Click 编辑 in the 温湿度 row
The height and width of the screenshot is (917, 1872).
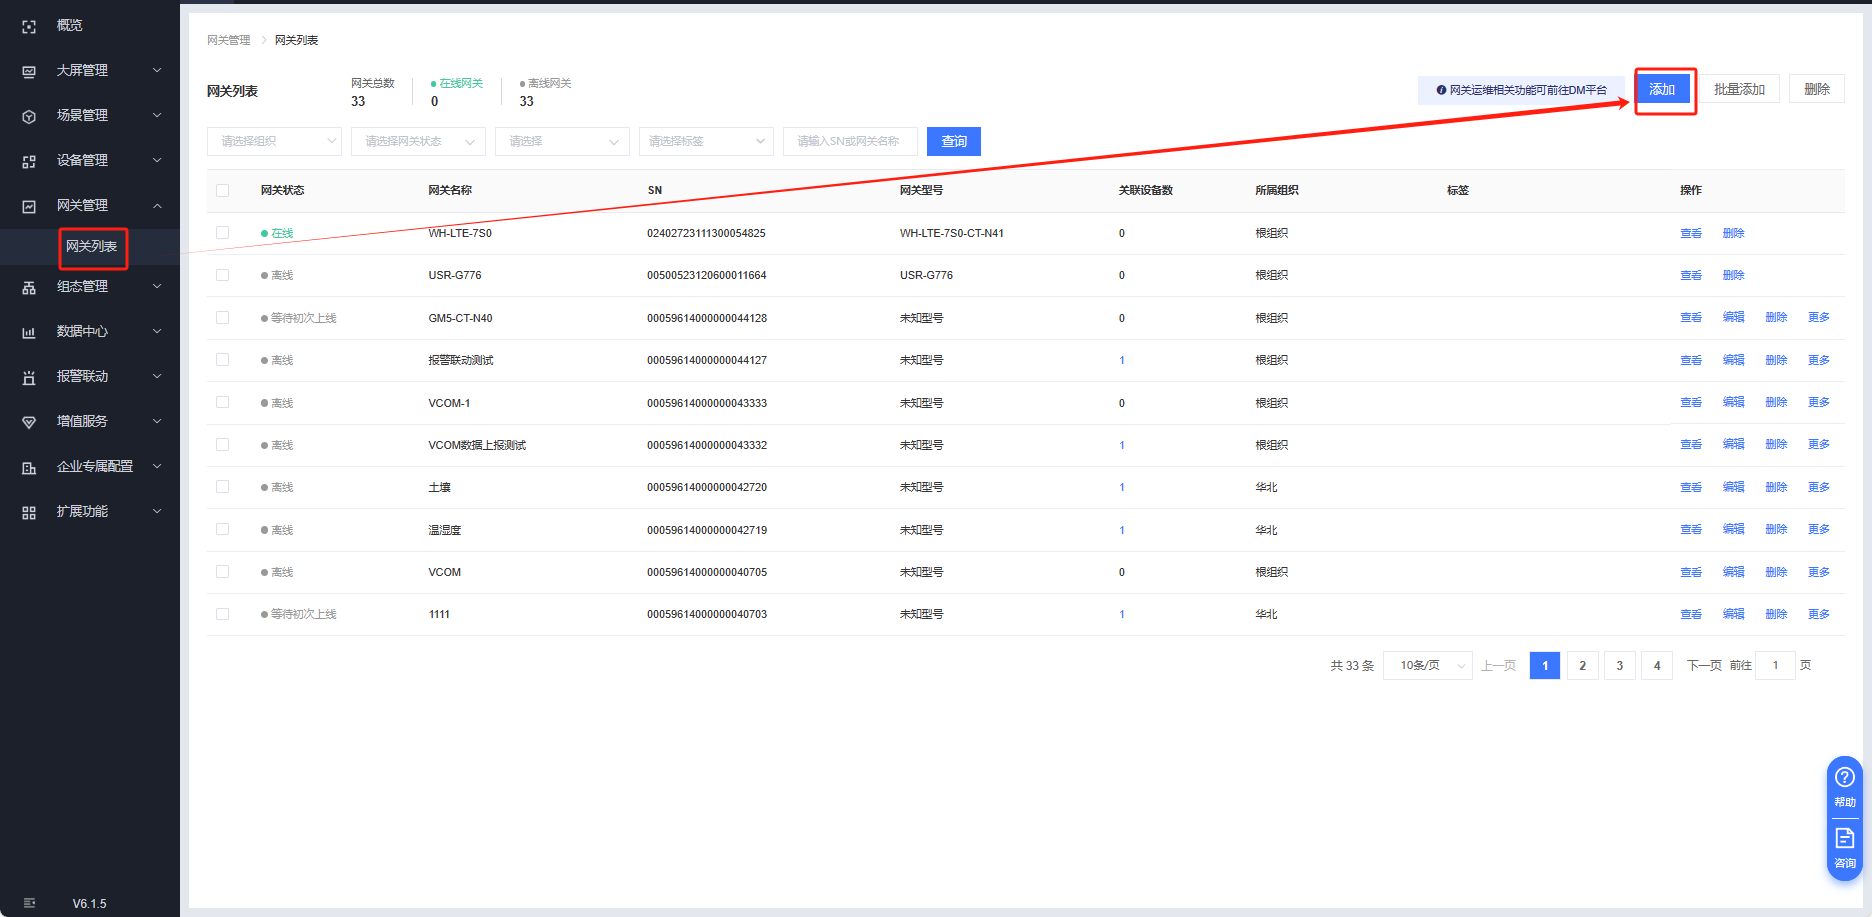click(x=1733, y=529)
